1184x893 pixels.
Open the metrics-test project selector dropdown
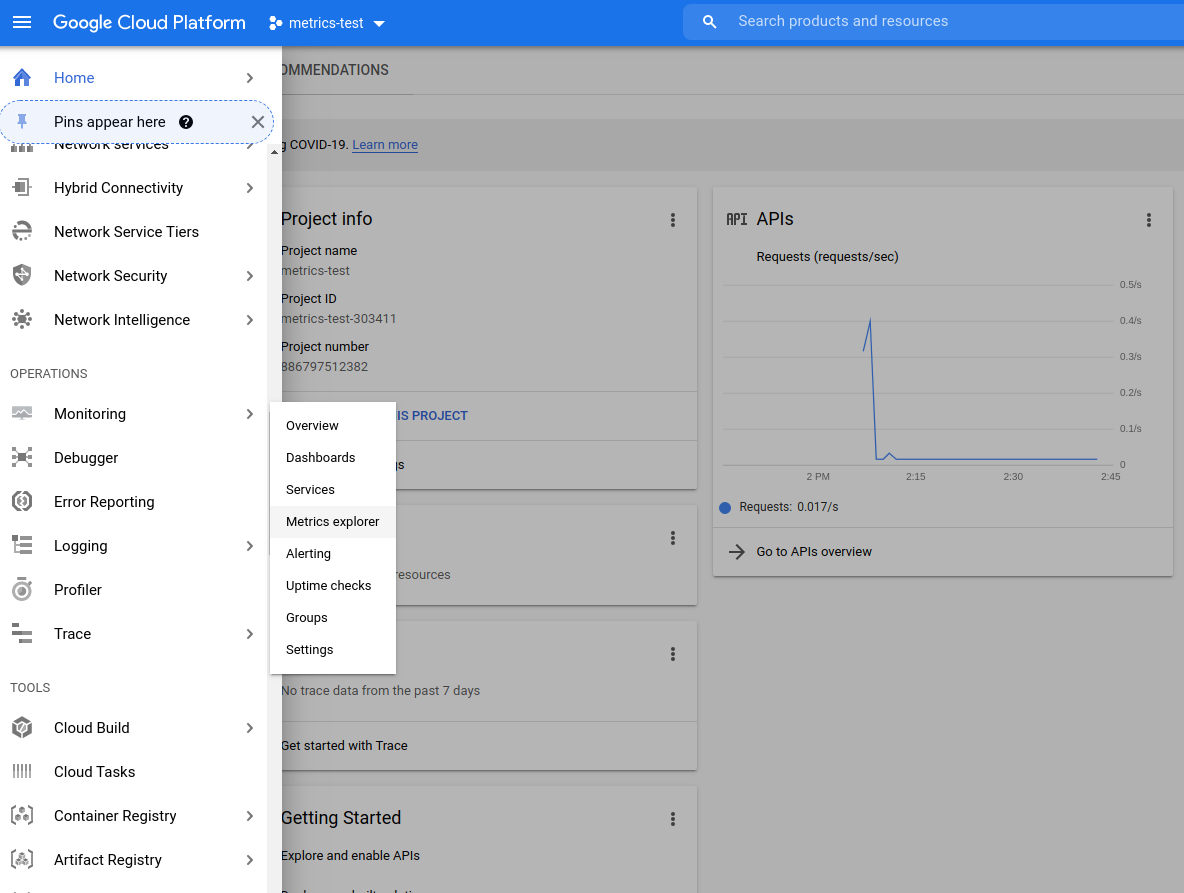click(326, 22)
